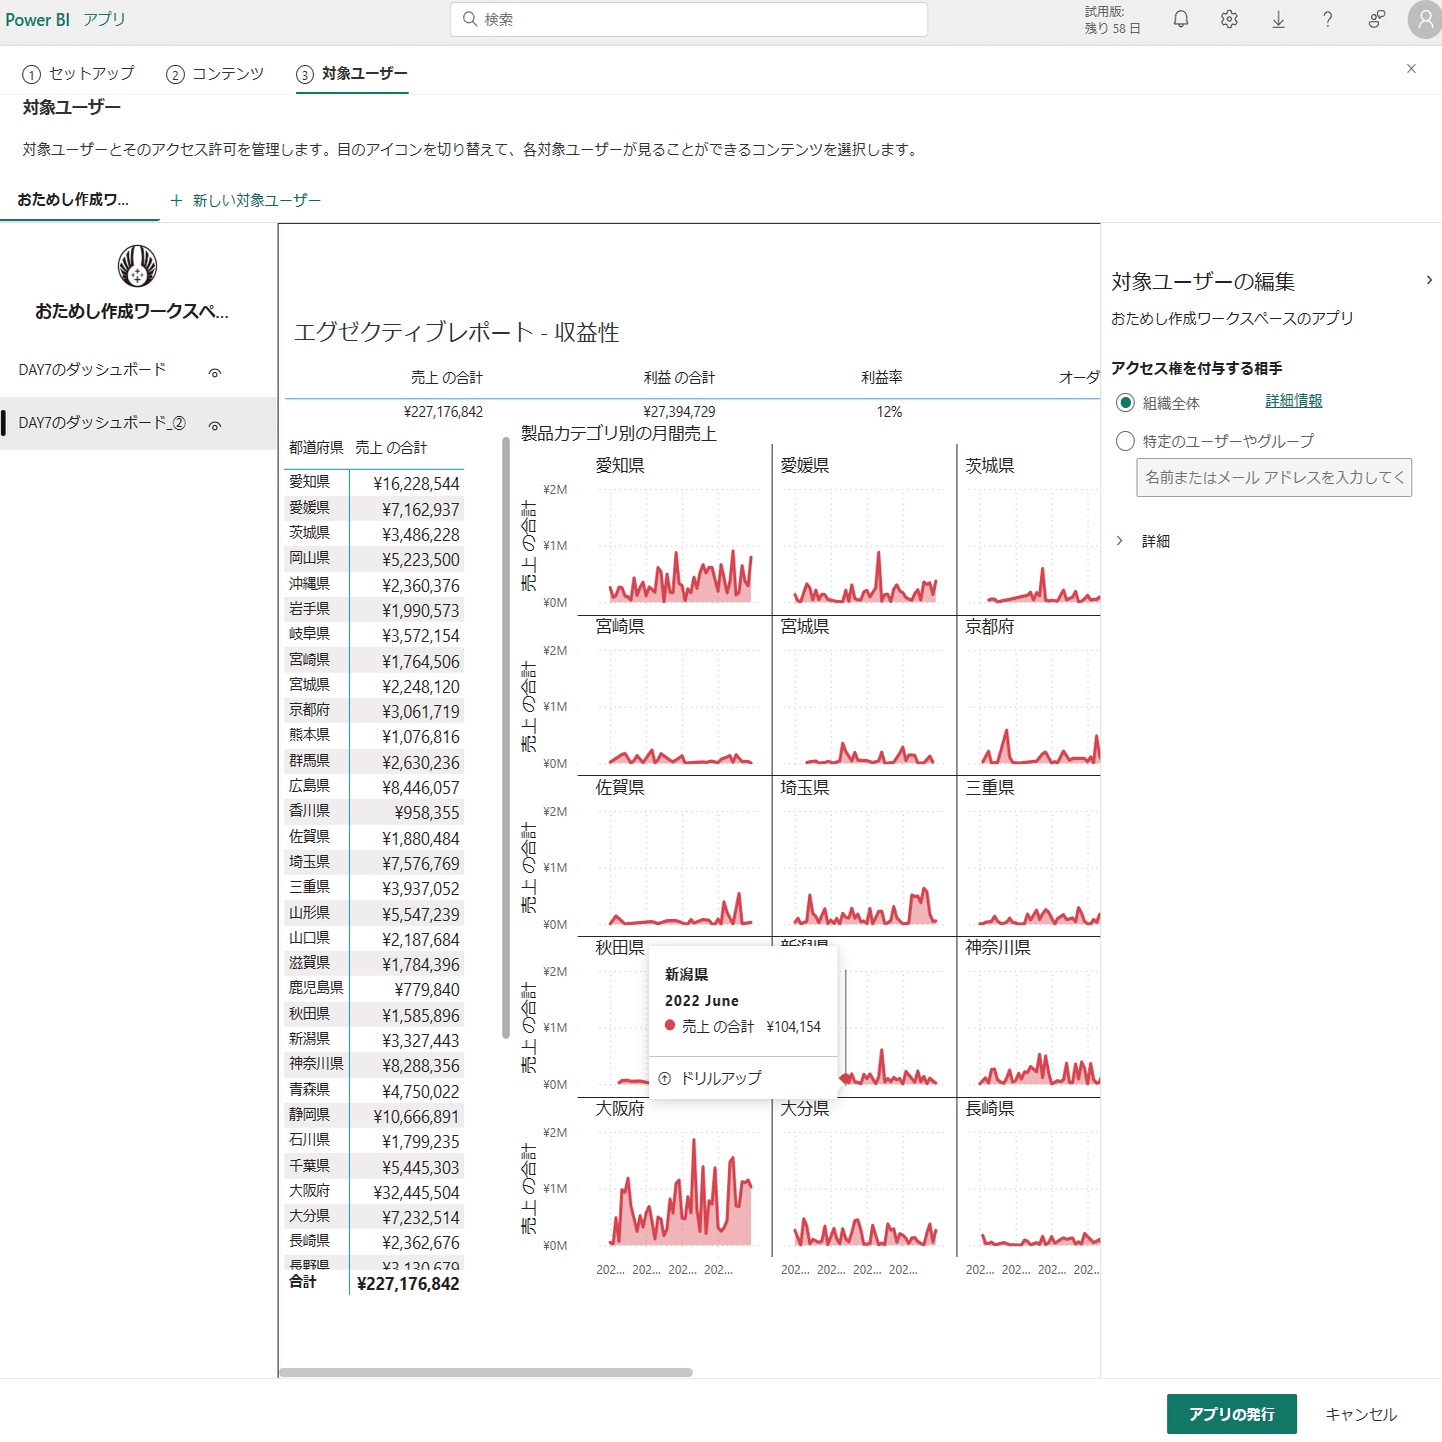Go to the セットアップ step tab

pos(78,74)
